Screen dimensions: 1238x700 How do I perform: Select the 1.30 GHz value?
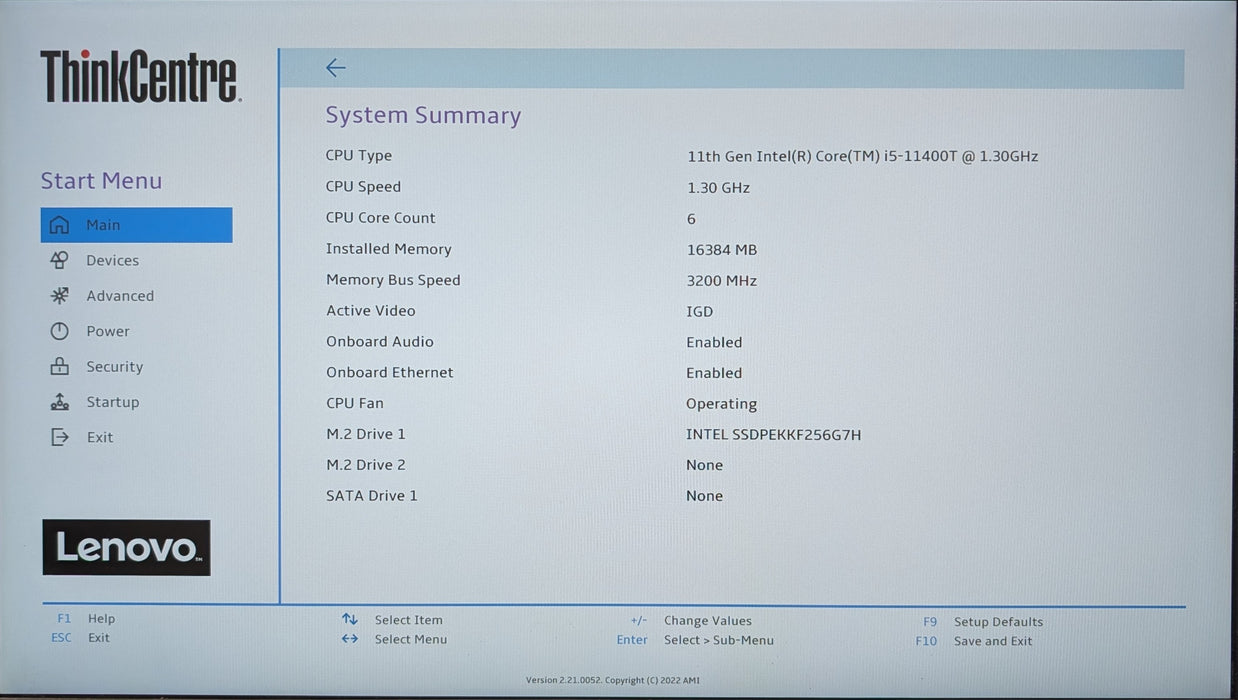pyautogui.click(x=718, y=188)
